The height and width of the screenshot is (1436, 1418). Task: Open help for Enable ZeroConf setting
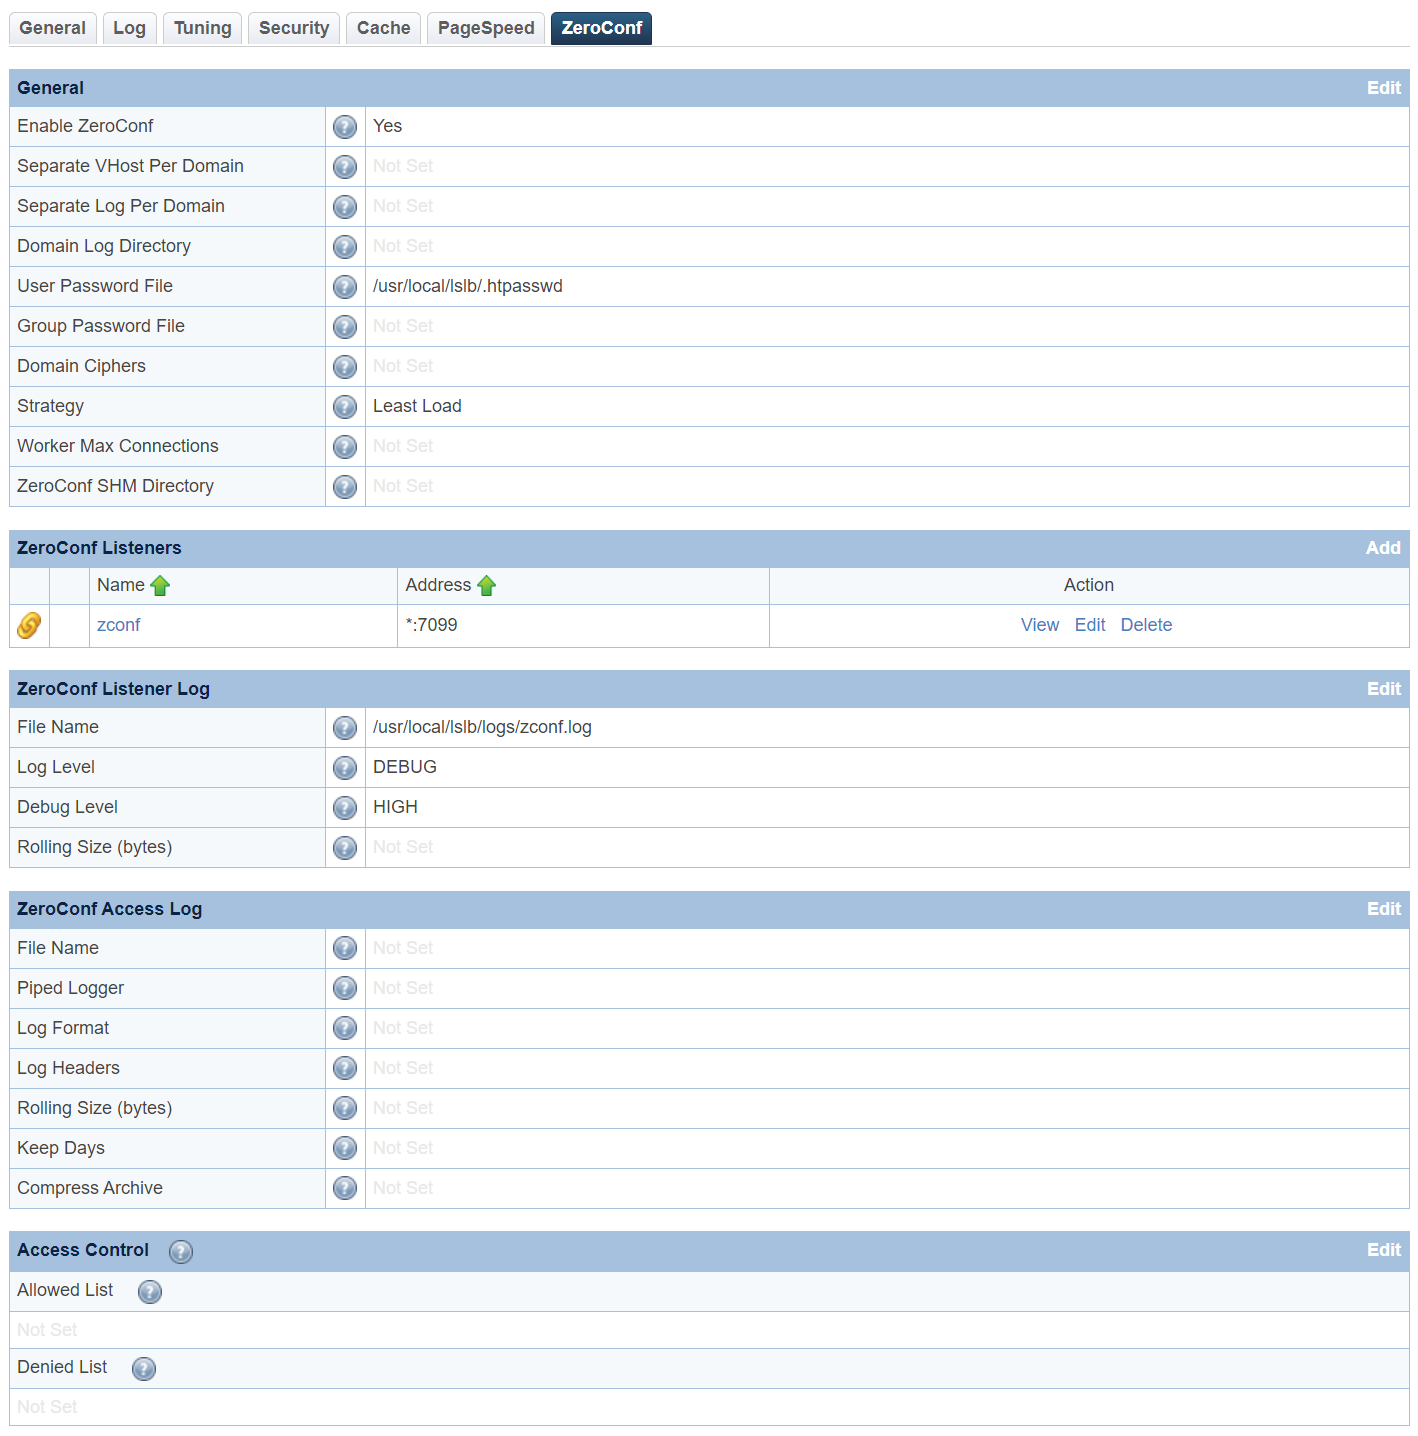click(x=345, y=127)
